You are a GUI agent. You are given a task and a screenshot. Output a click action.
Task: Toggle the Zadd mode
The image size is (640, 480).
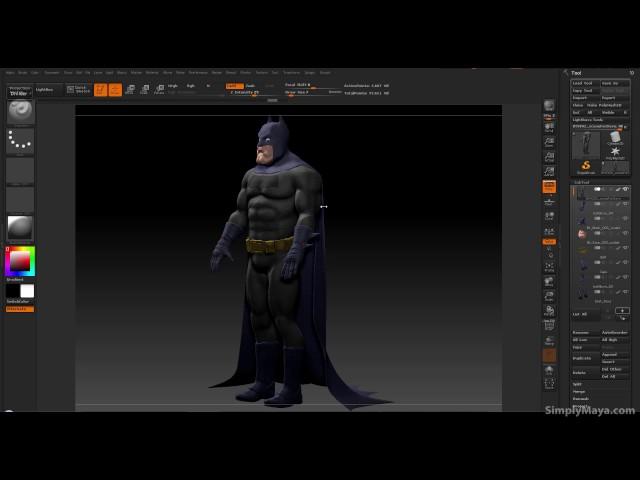pyautogui.click(x=234, y=86)
